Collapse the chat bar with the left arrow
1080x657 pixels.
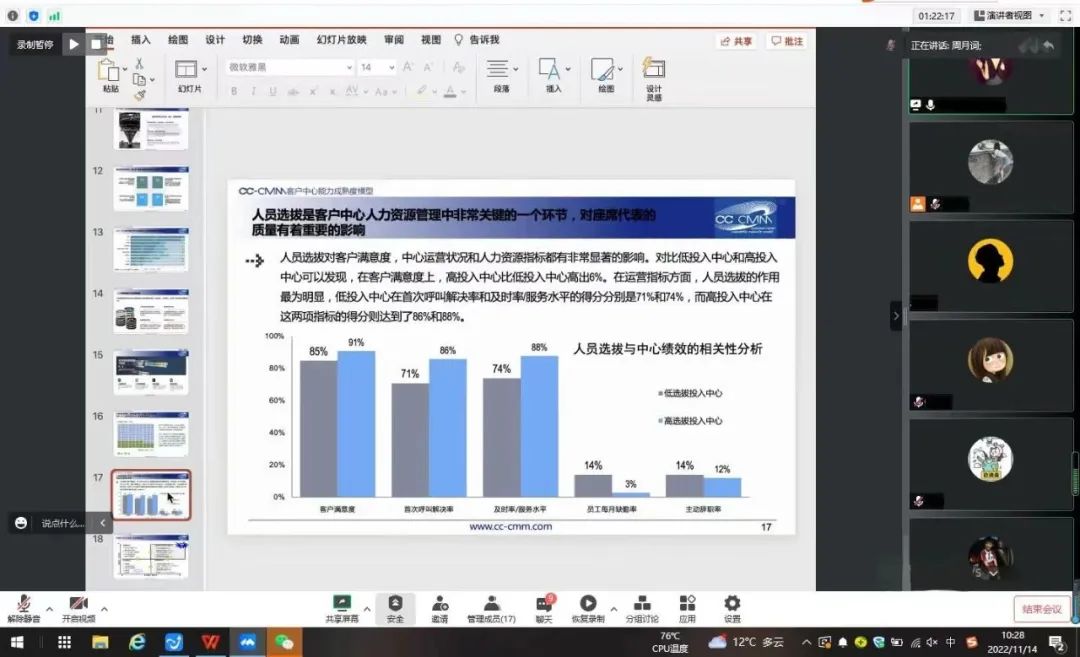[102, 523]
